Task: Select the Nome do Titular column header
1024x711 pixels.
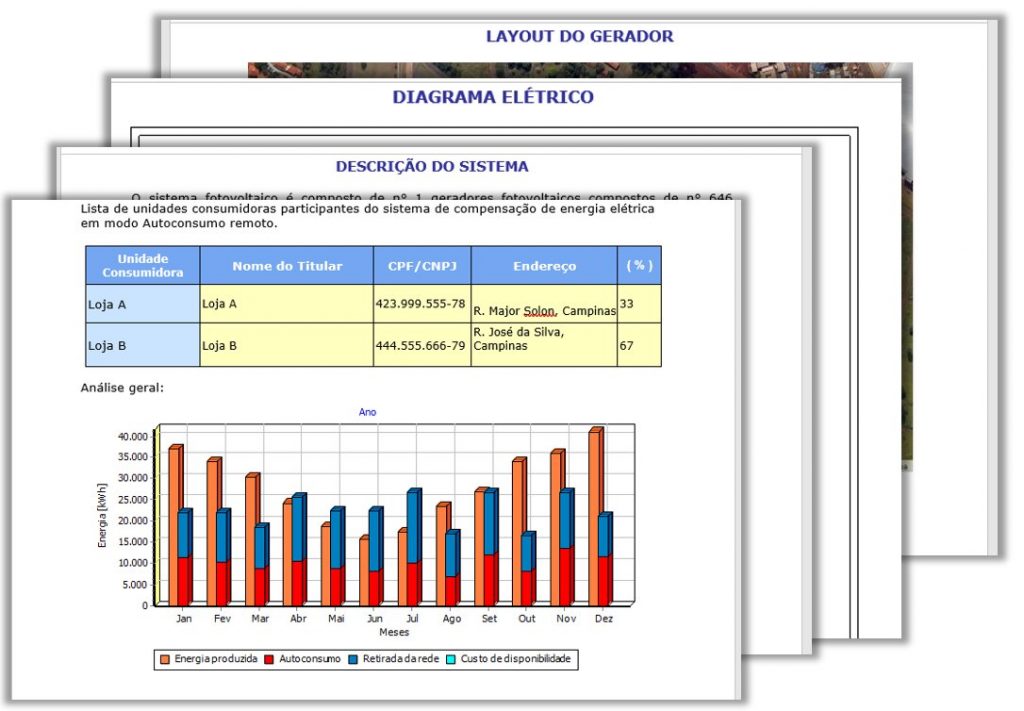Action: click(287, 266)
